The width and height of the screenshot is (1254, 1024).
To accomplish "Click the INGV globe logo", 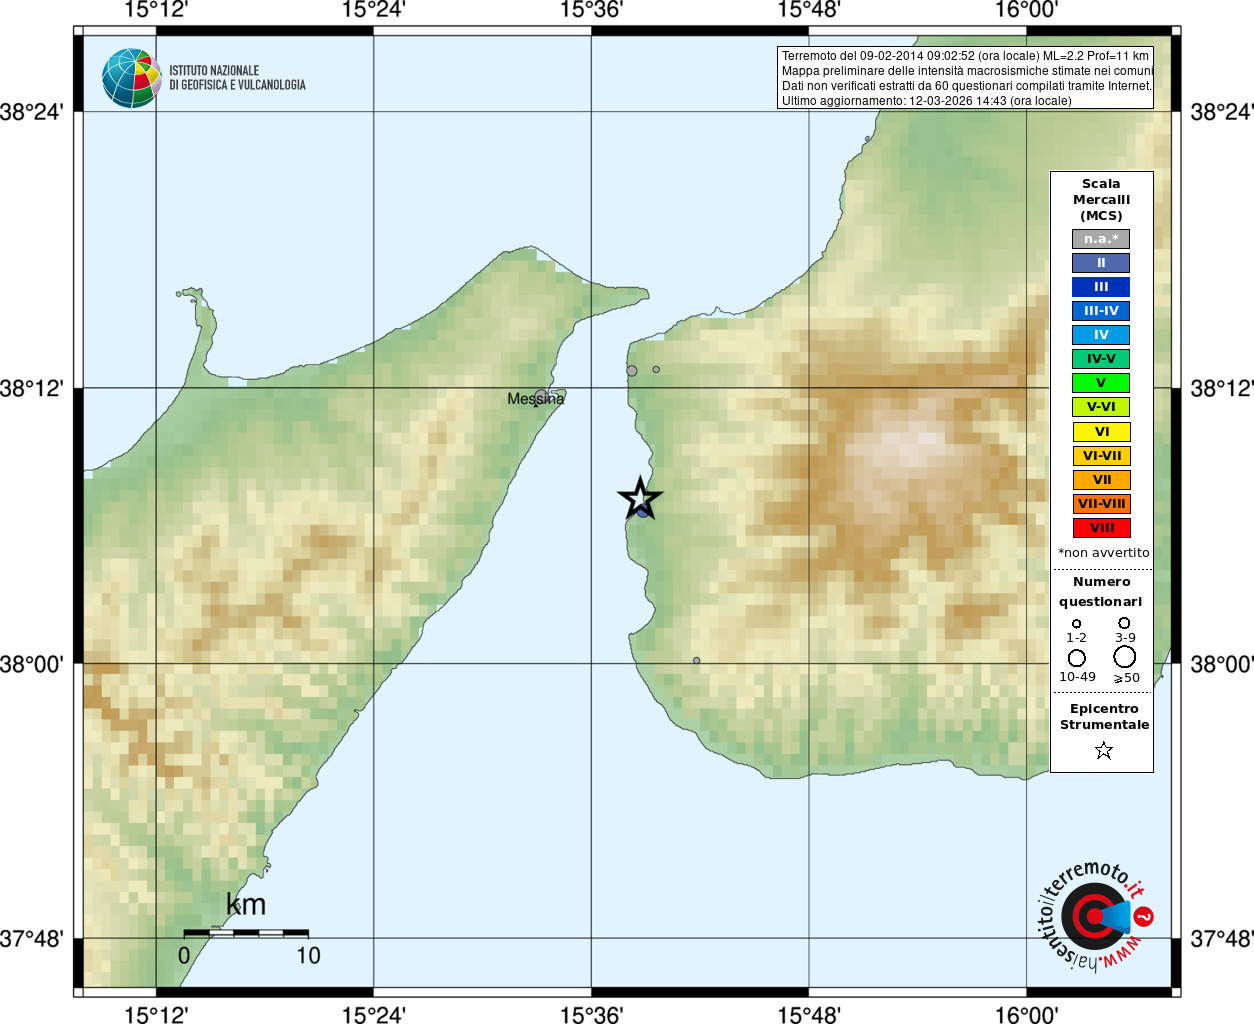I will point(132,78).
